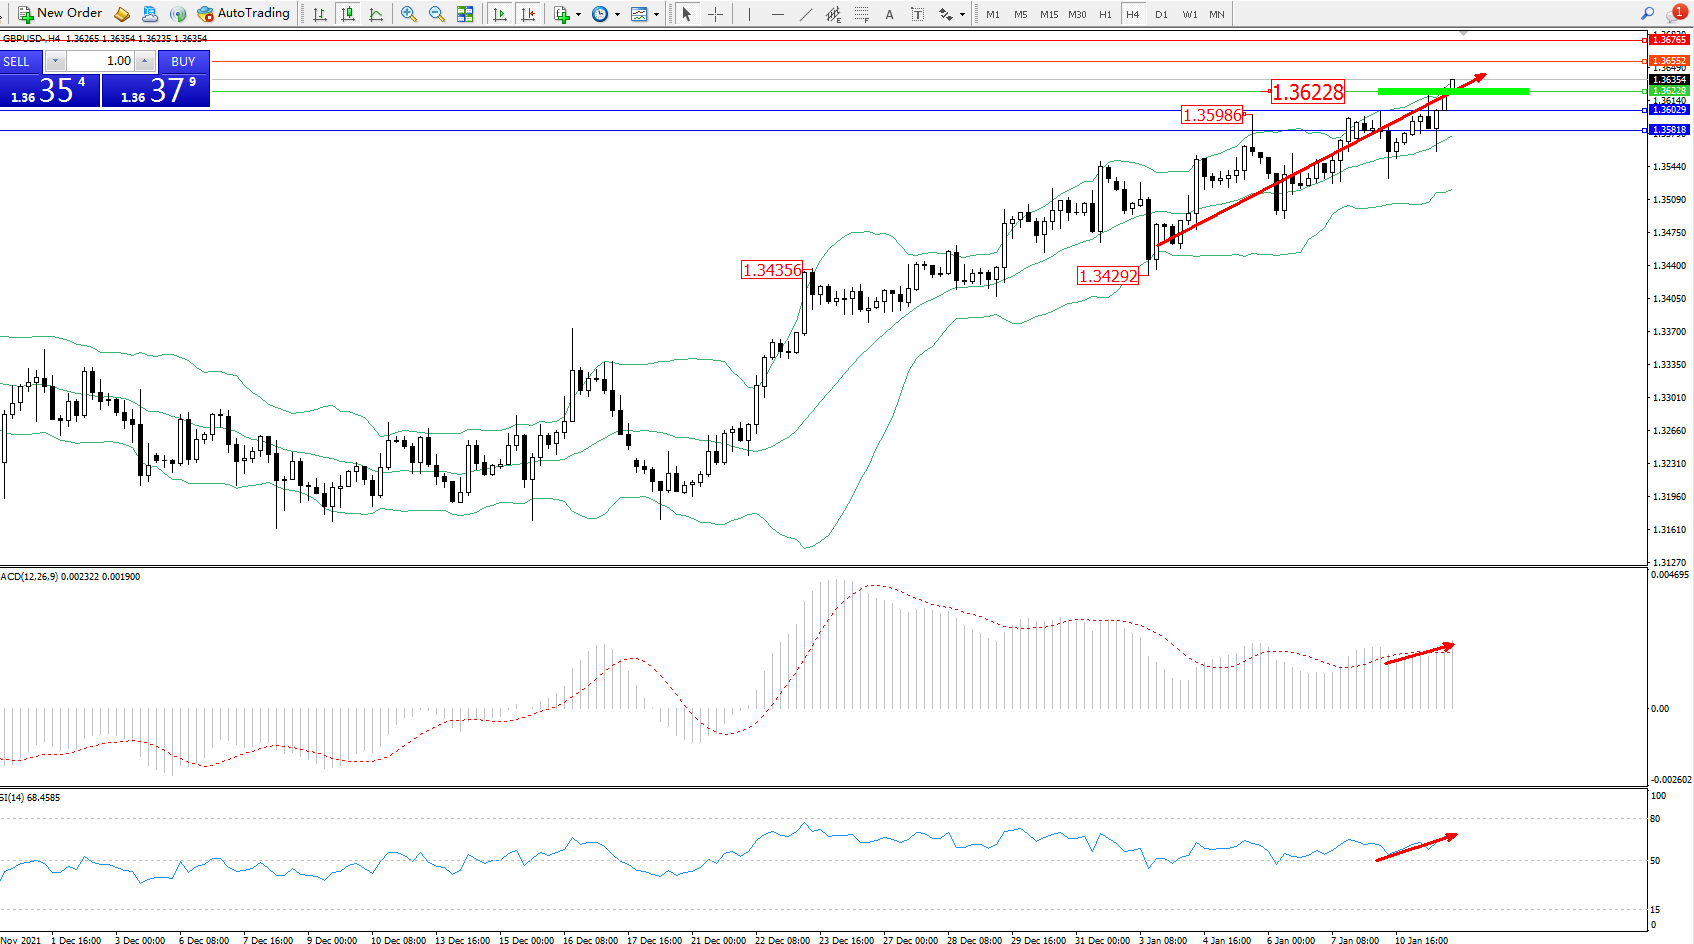The image size is (1694, 944).
Task: Toggle the AutoTrading button
Action: 244,14
